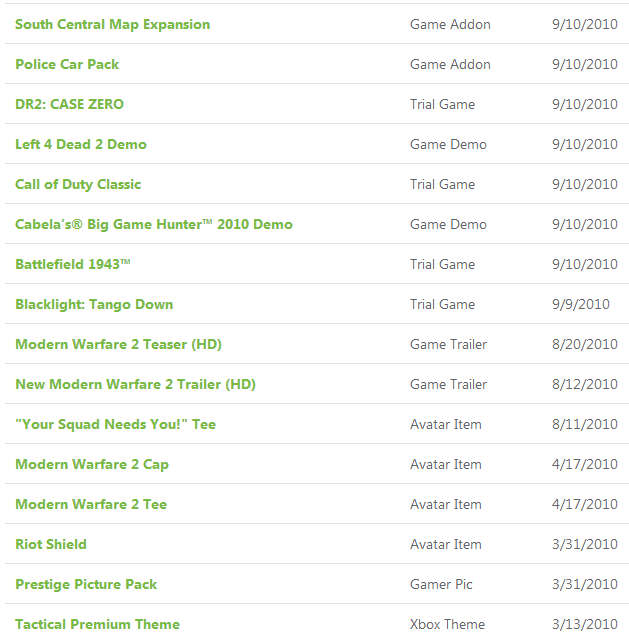
Task: Open Modern Warfare 2 Teaser (HD)
Action: pos(118,344)
